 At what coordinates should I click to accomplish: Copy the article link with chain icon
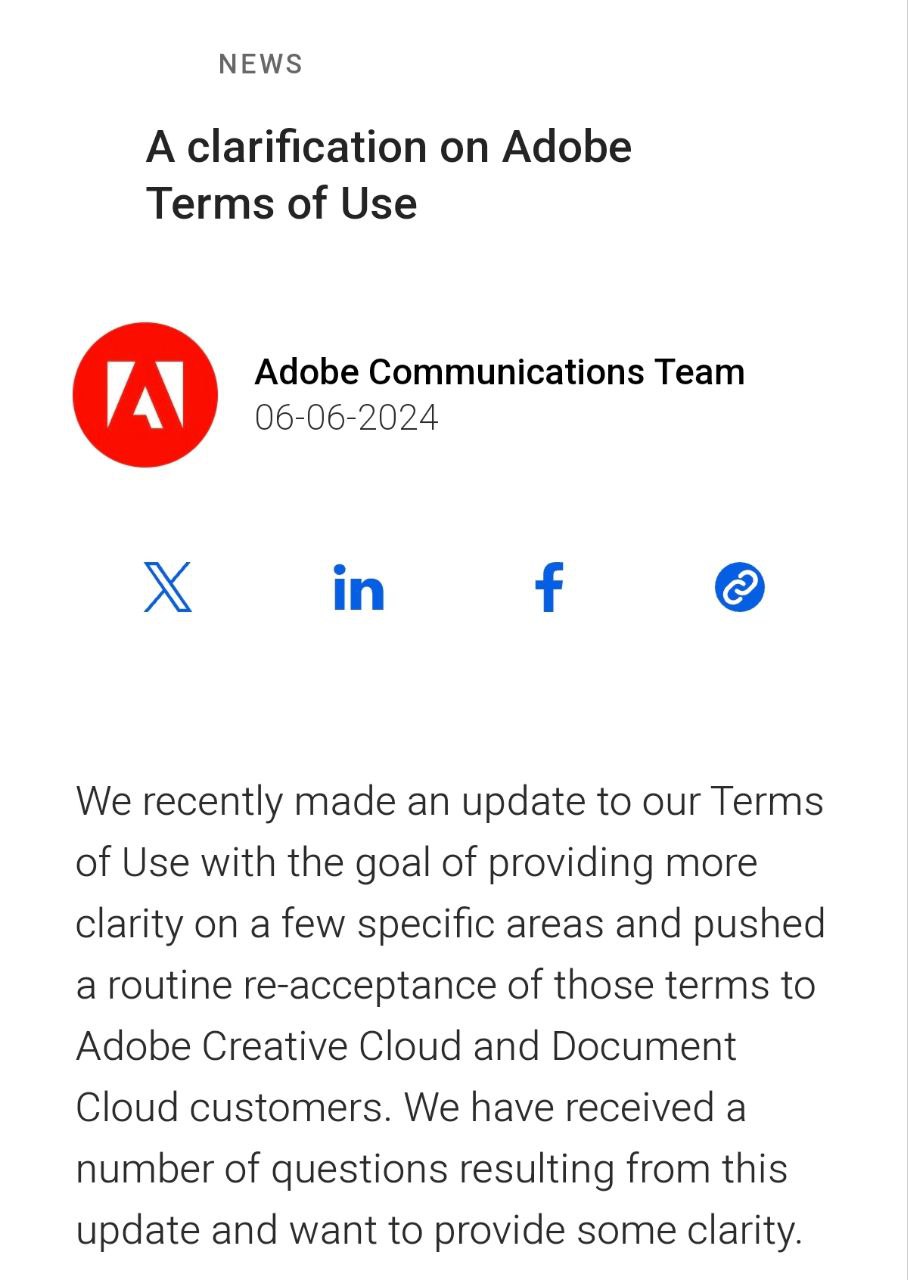(740, 587)
